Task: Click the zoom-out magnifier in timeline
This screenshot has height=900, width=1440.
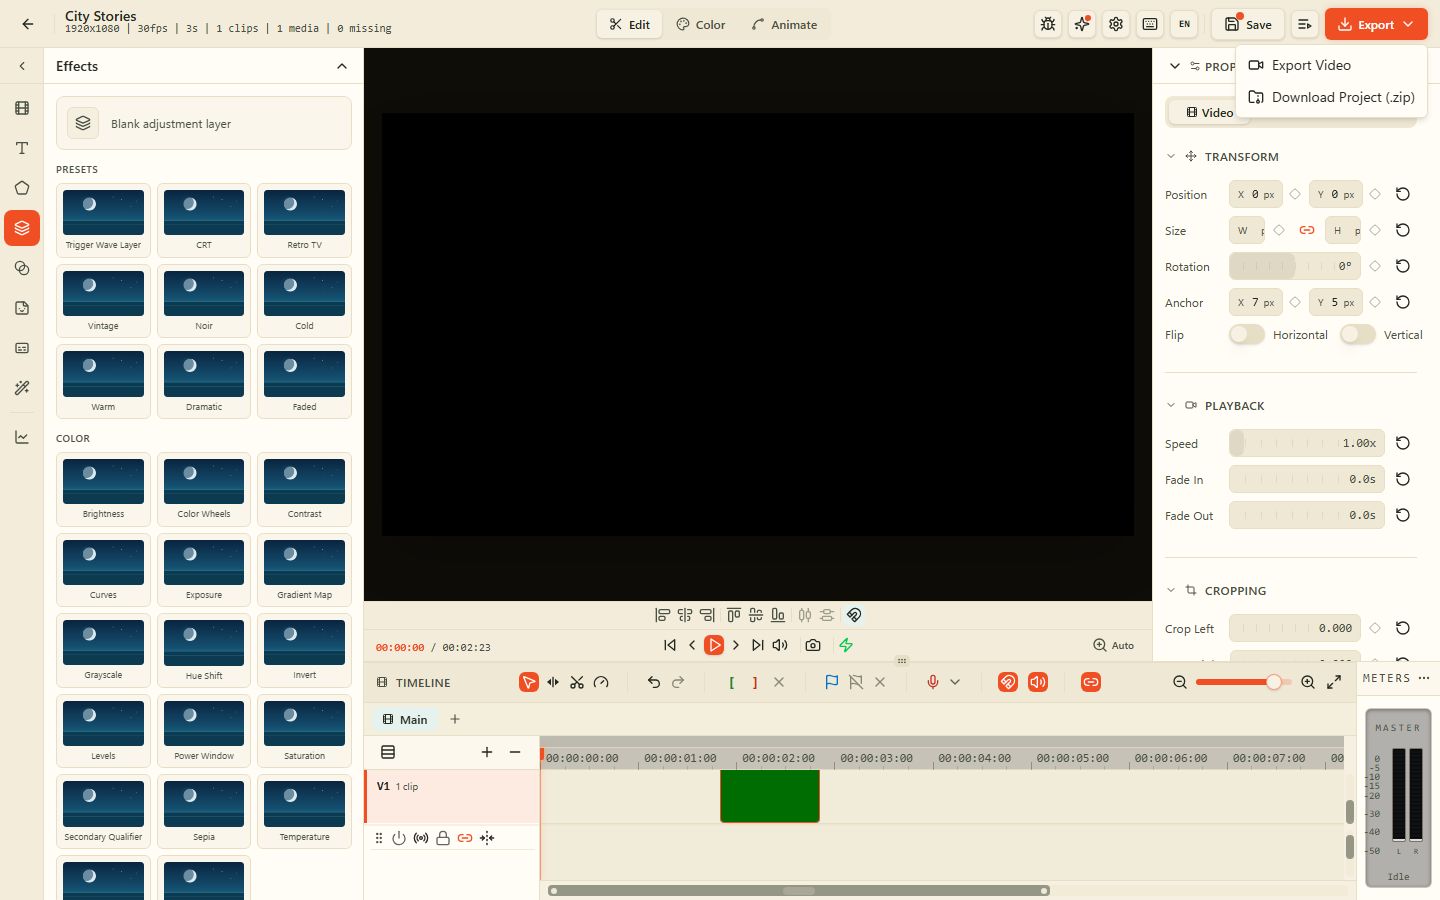Action: point(1180,682)
